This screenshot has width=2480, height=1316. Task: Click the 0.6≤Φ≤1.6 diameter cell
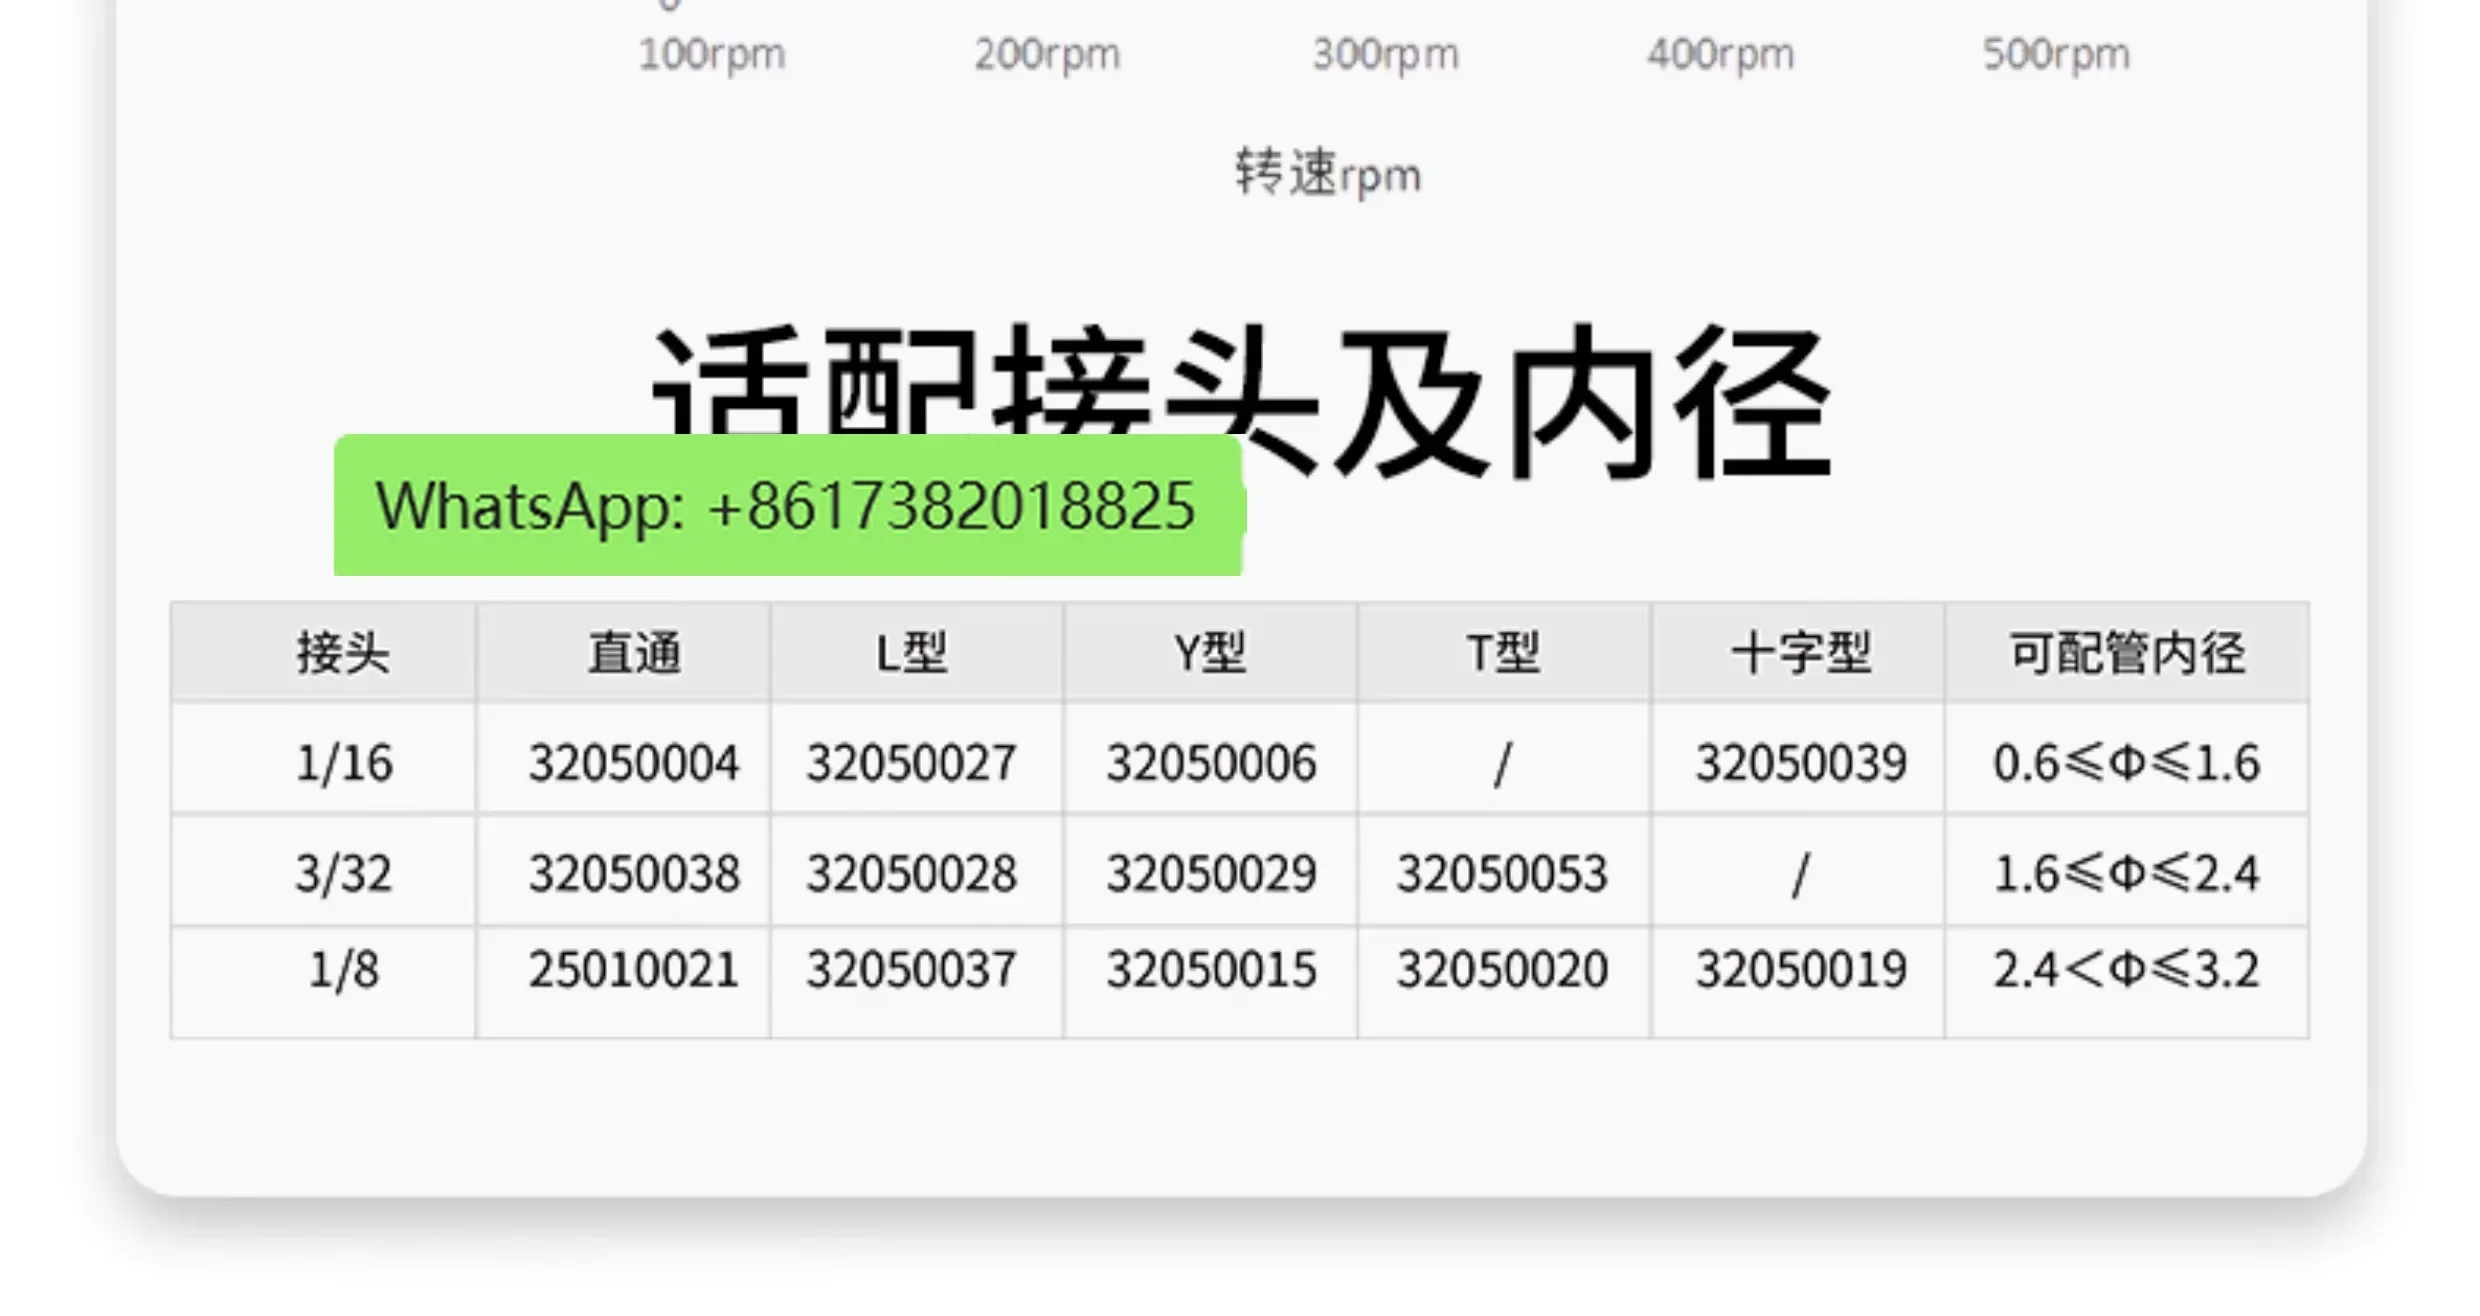click(x=2126, y=763)
